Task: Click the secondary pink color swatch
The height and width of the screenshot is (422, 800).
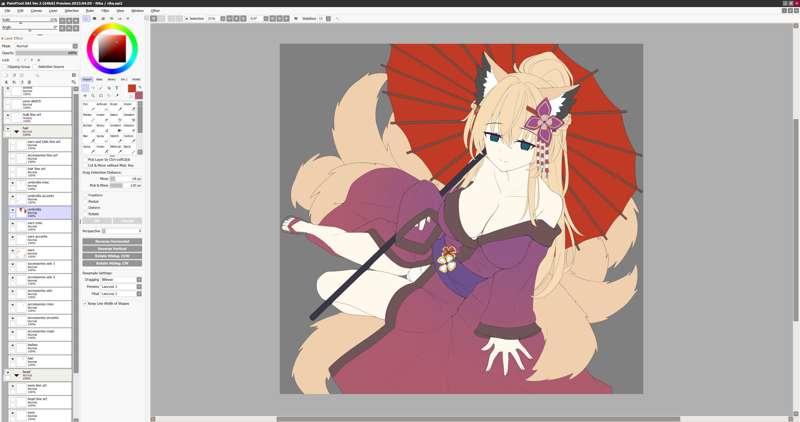Action: [139, 95]
